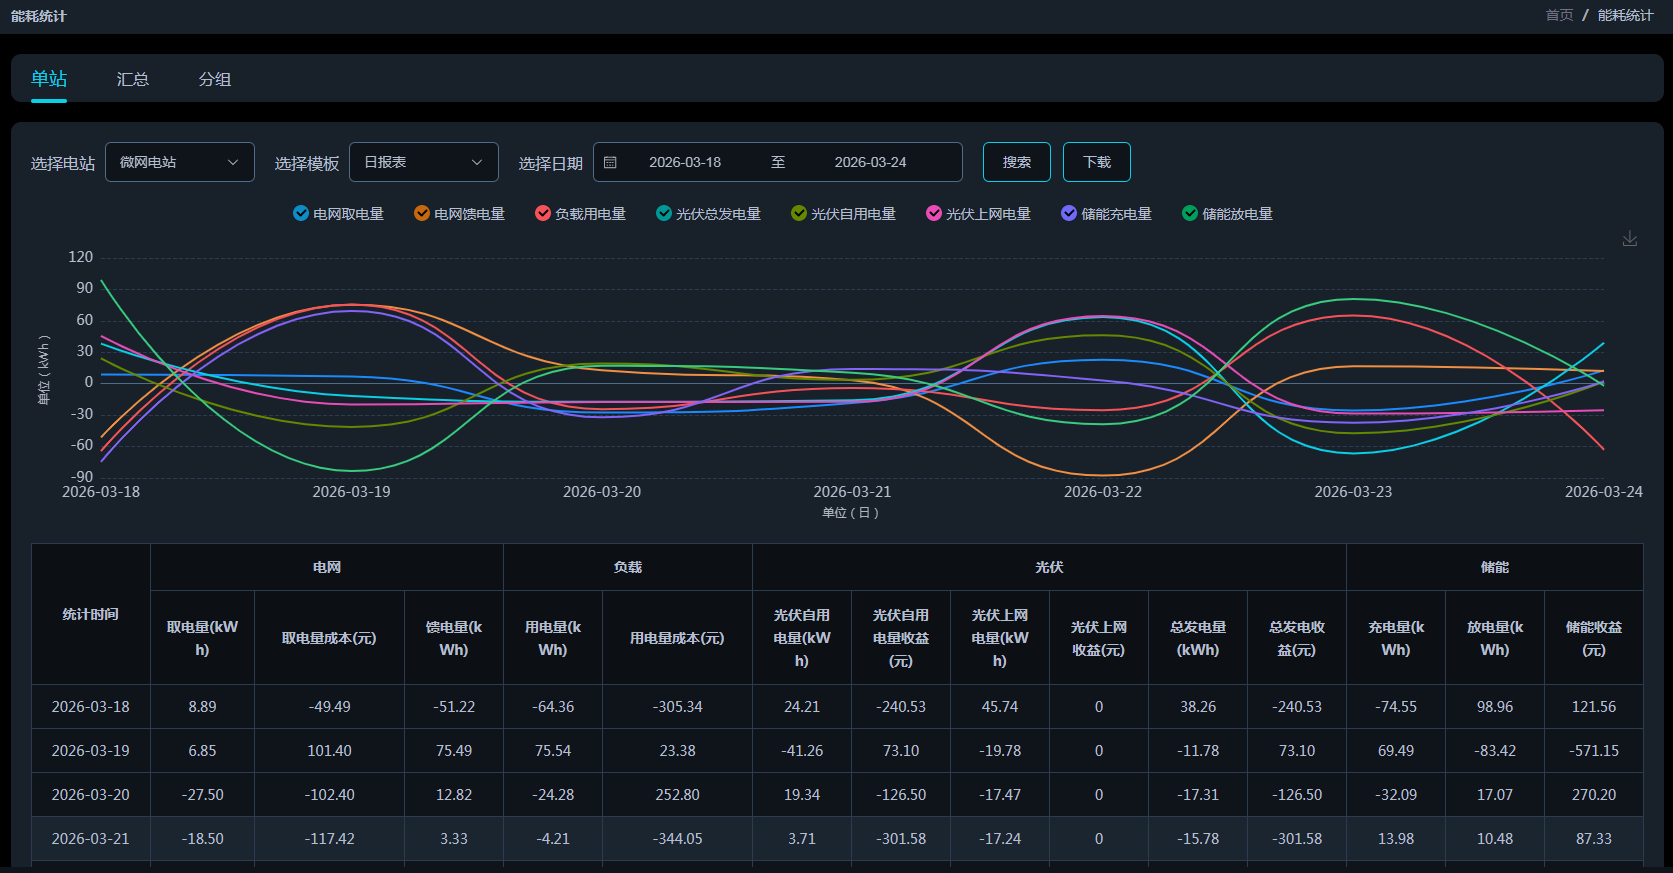Click the 101.40 取电量成本 cell
The height and width of the screenshot is (873, 1673).
329,751
